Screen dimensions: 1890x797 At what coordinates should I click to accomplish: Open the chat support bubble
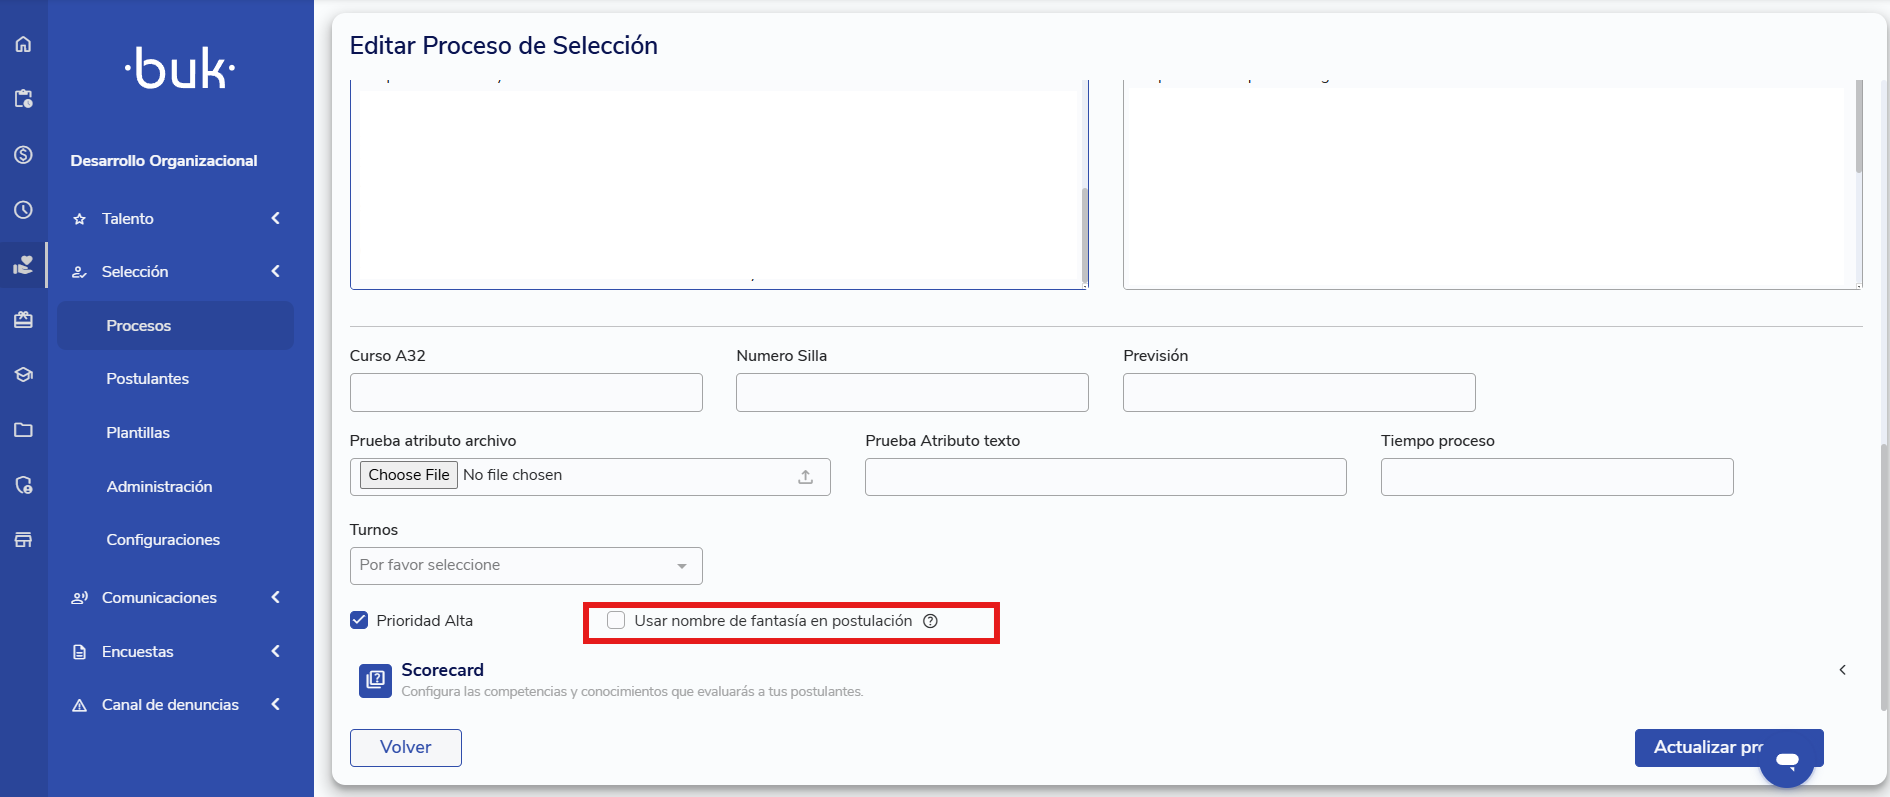(x=1787, y=761)
